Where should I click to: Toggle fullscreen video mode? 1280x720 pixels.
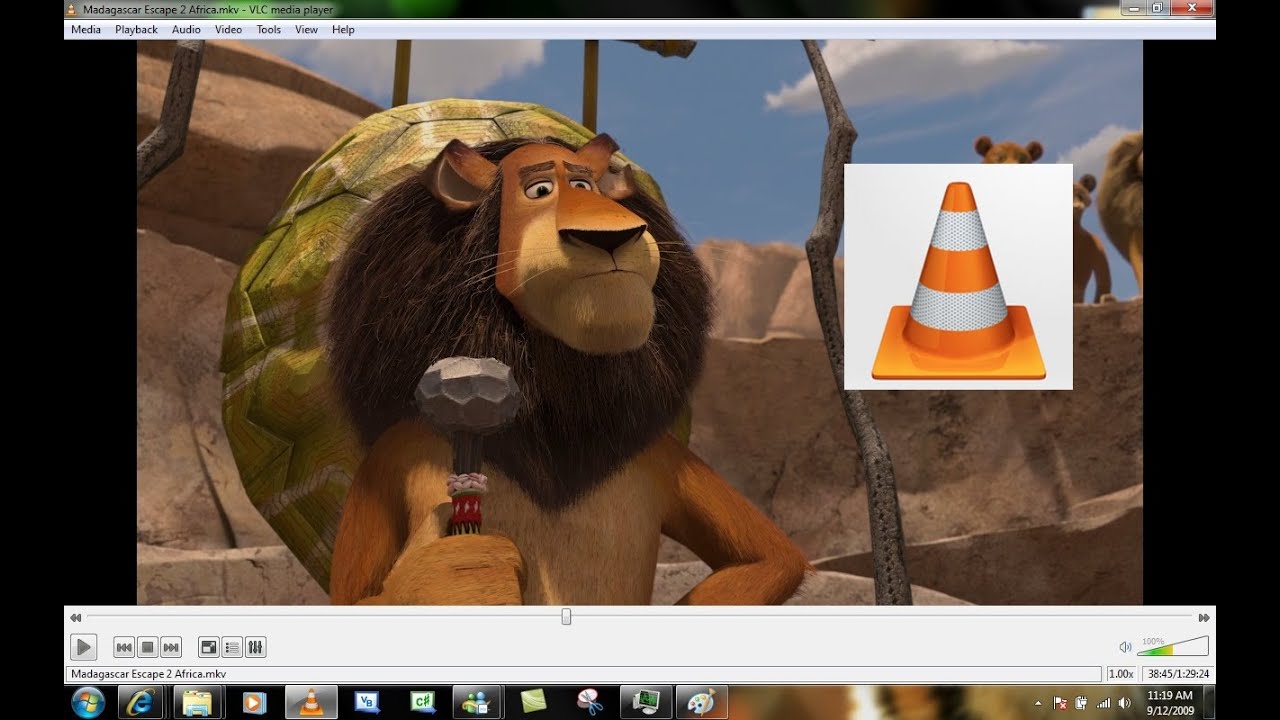(209, 648)
